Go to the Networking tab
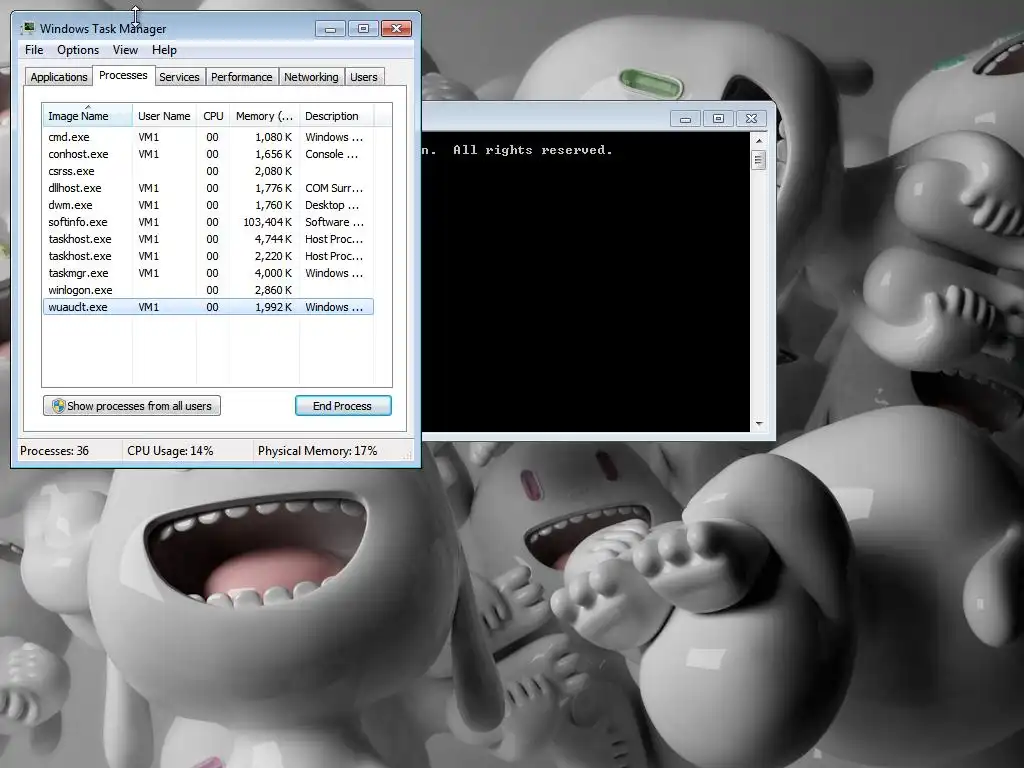This screenshot has height=768, width=1024. tap(311, 77)
